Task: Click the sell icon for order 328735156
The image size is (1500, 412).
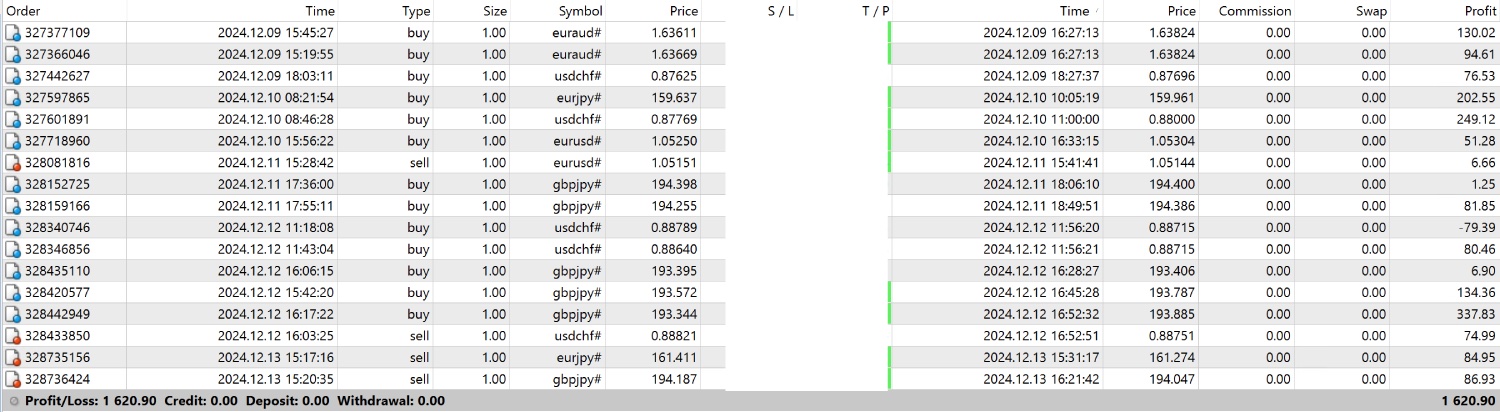Action: pyautogui.click(x=13, y=358)
